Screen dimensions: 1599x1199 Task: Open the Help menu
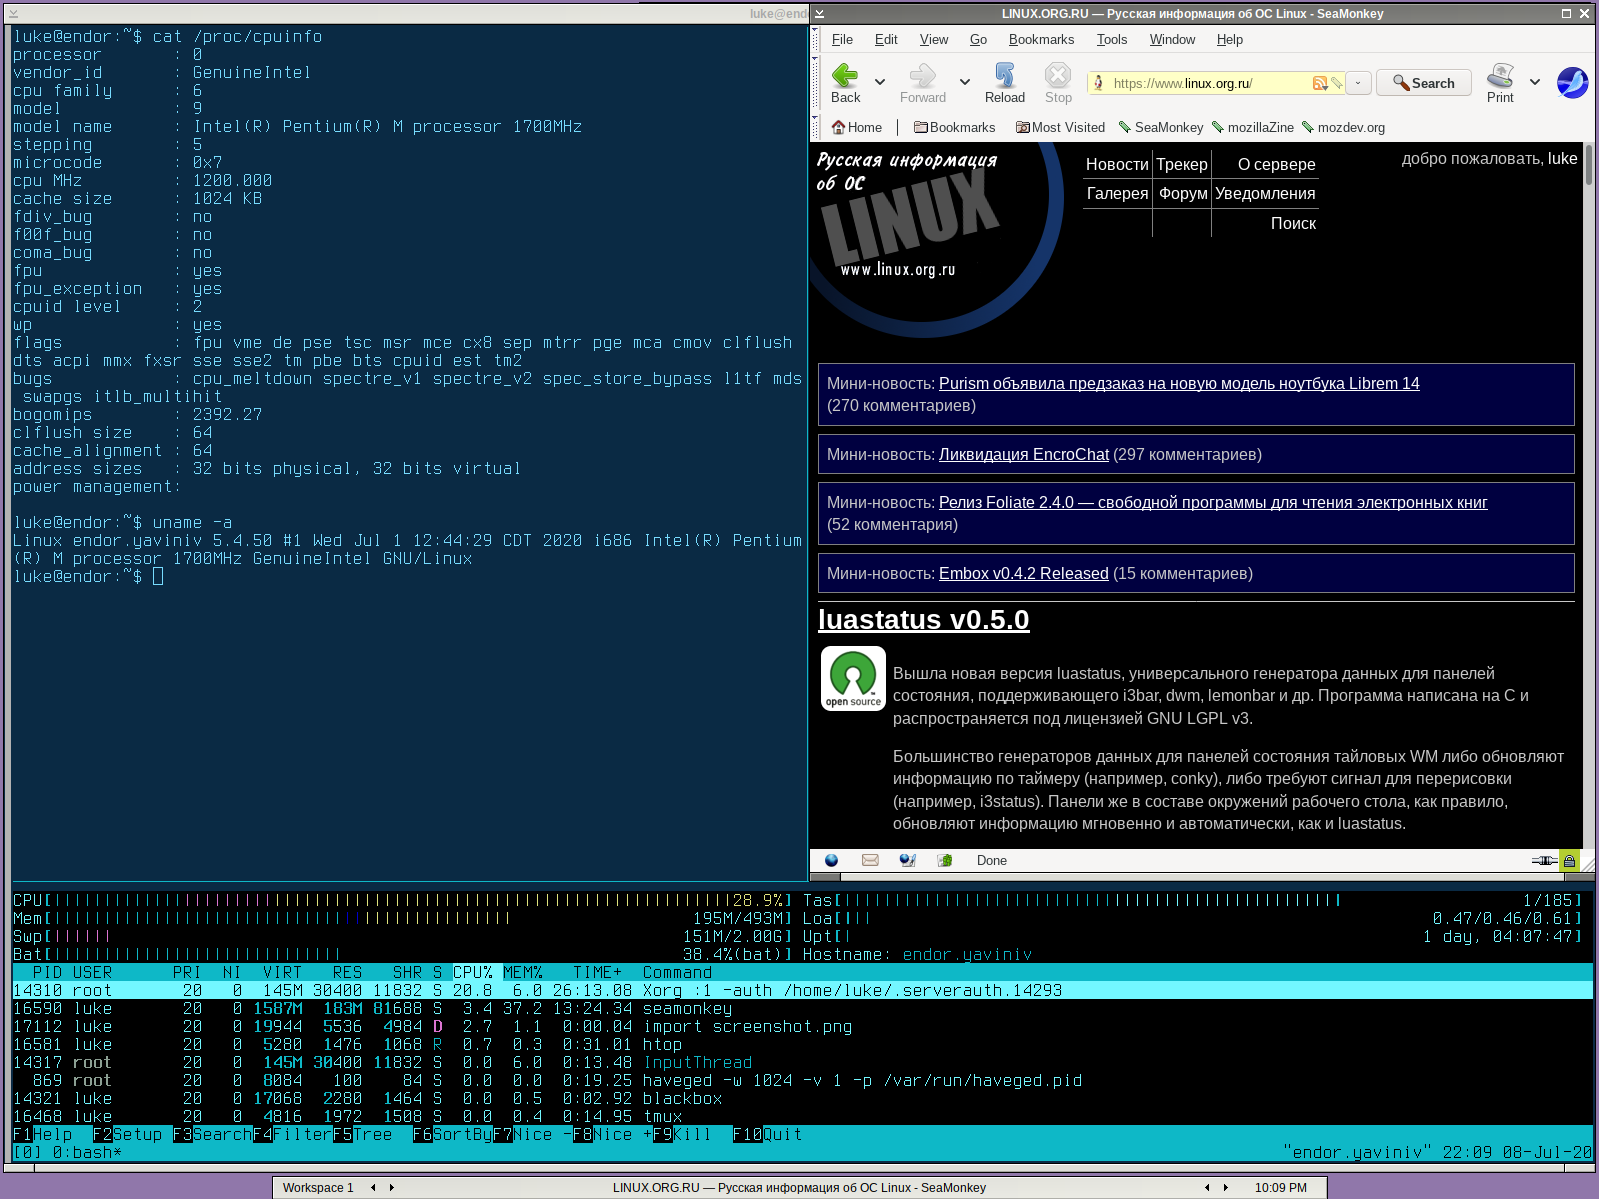[x=1230, y=40]
